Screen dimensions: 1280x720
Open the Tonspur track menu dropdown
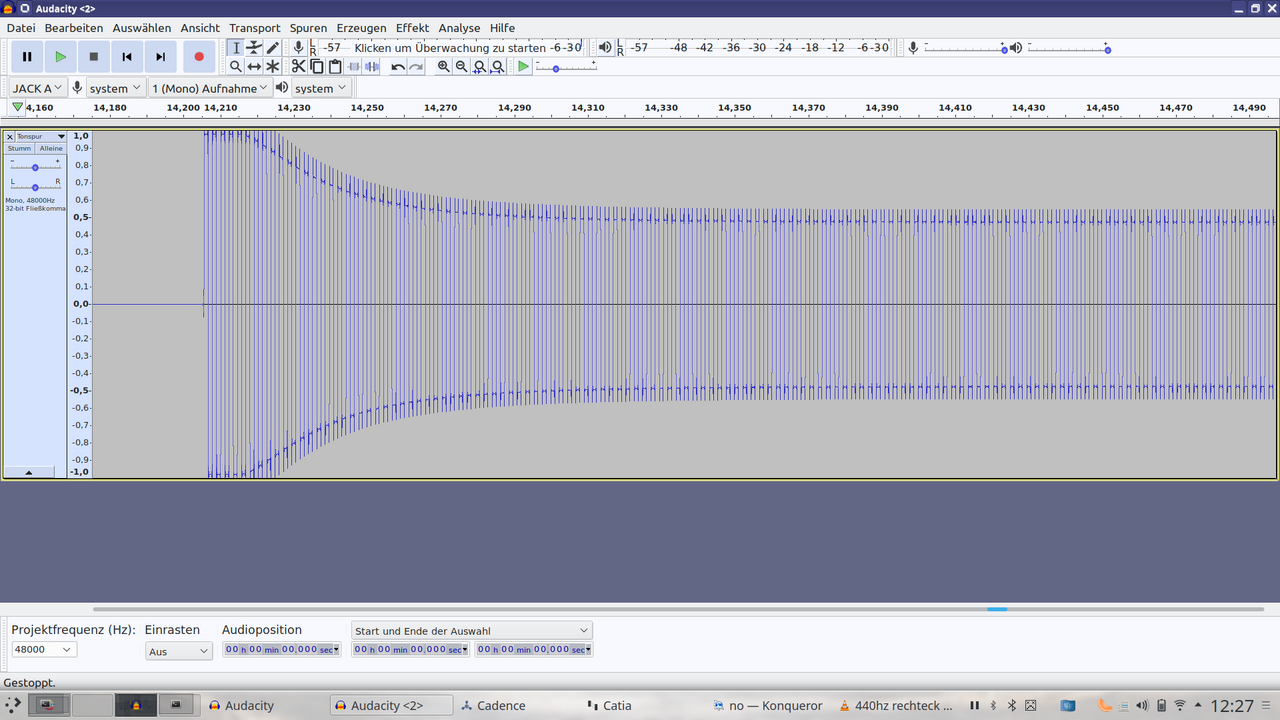41,136
